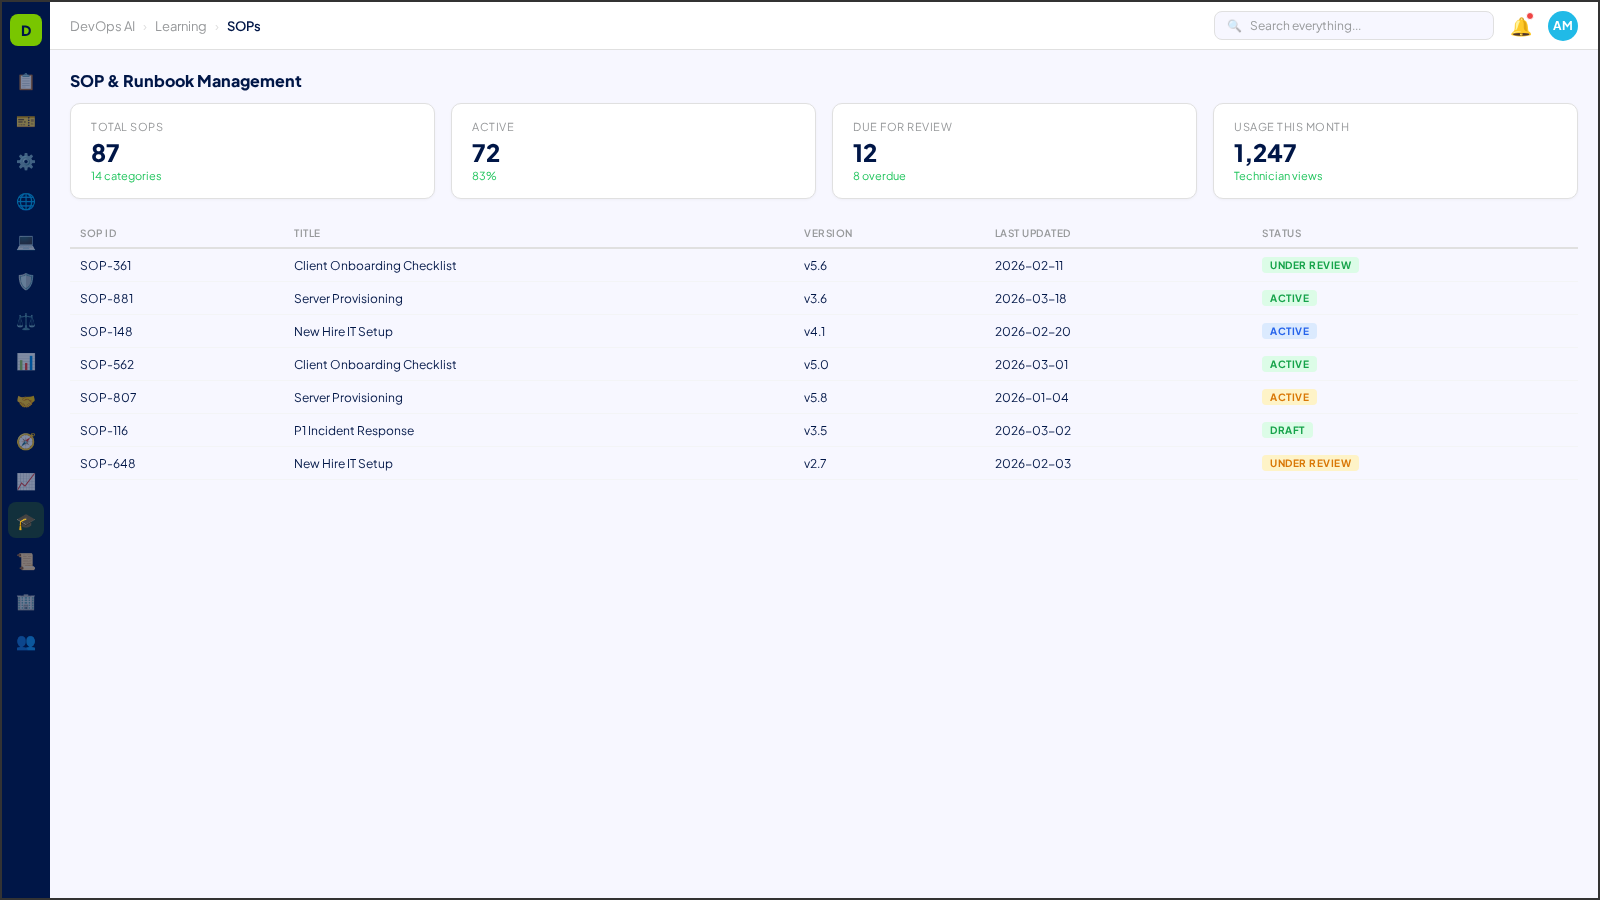Toggle the UNDER REVIEW status on SOP-361
The width and height of the screenshot is (1600, 900).
(x=1310, y=265)
